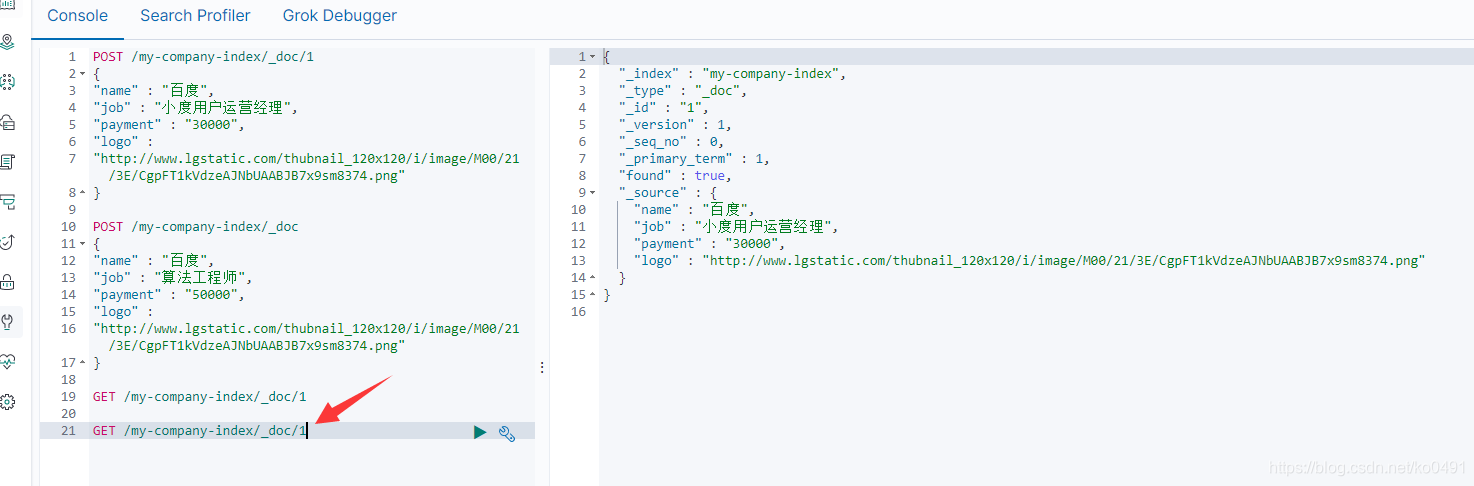The height and width of the screenshot is (486, 1474).
Task: Open Stack Monitoring heartbeat icon
Action: coord(8,361)
